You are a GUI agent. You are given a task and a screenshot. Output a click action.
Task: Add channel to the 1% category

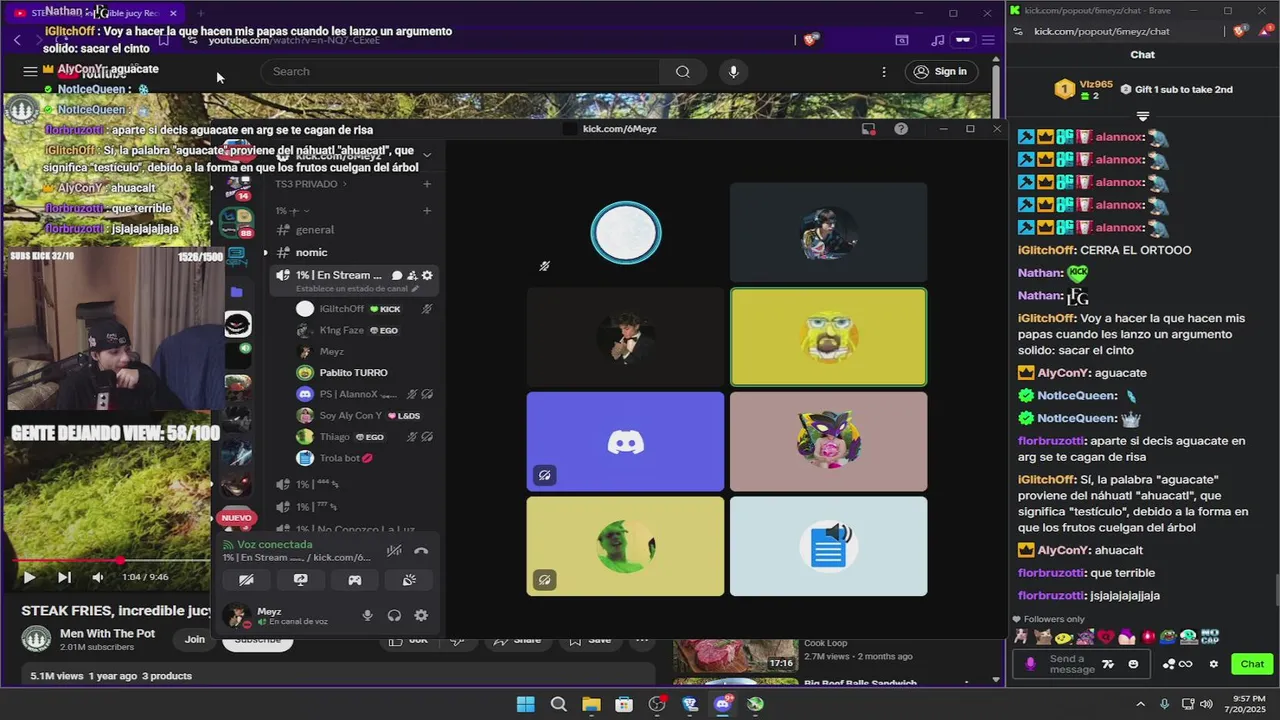point(427,210)
